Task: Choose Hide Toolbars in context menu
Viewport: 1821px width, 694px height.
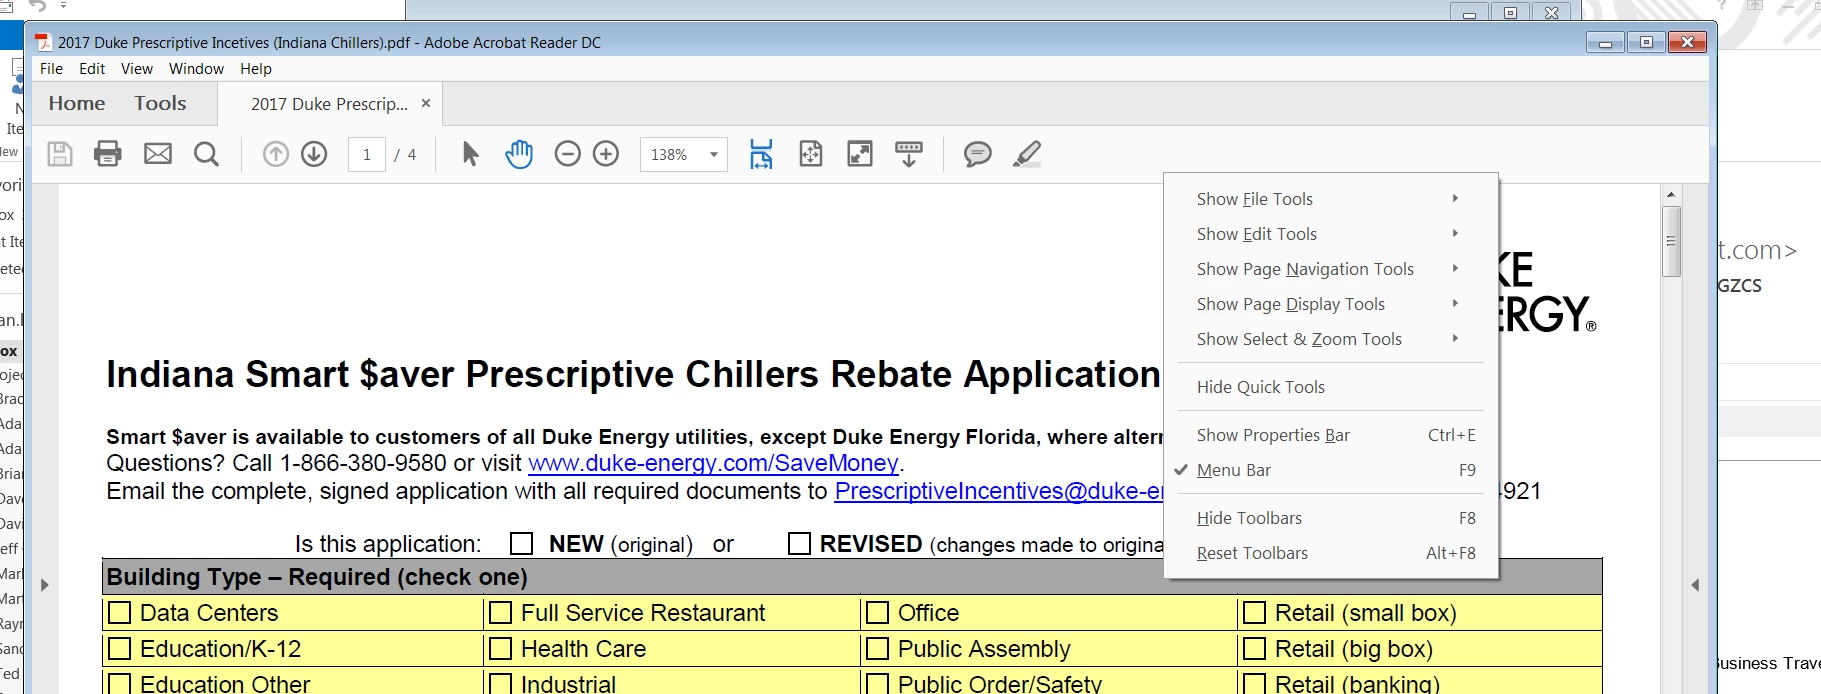Action: pyautogui.click(x=1331, y=518)
